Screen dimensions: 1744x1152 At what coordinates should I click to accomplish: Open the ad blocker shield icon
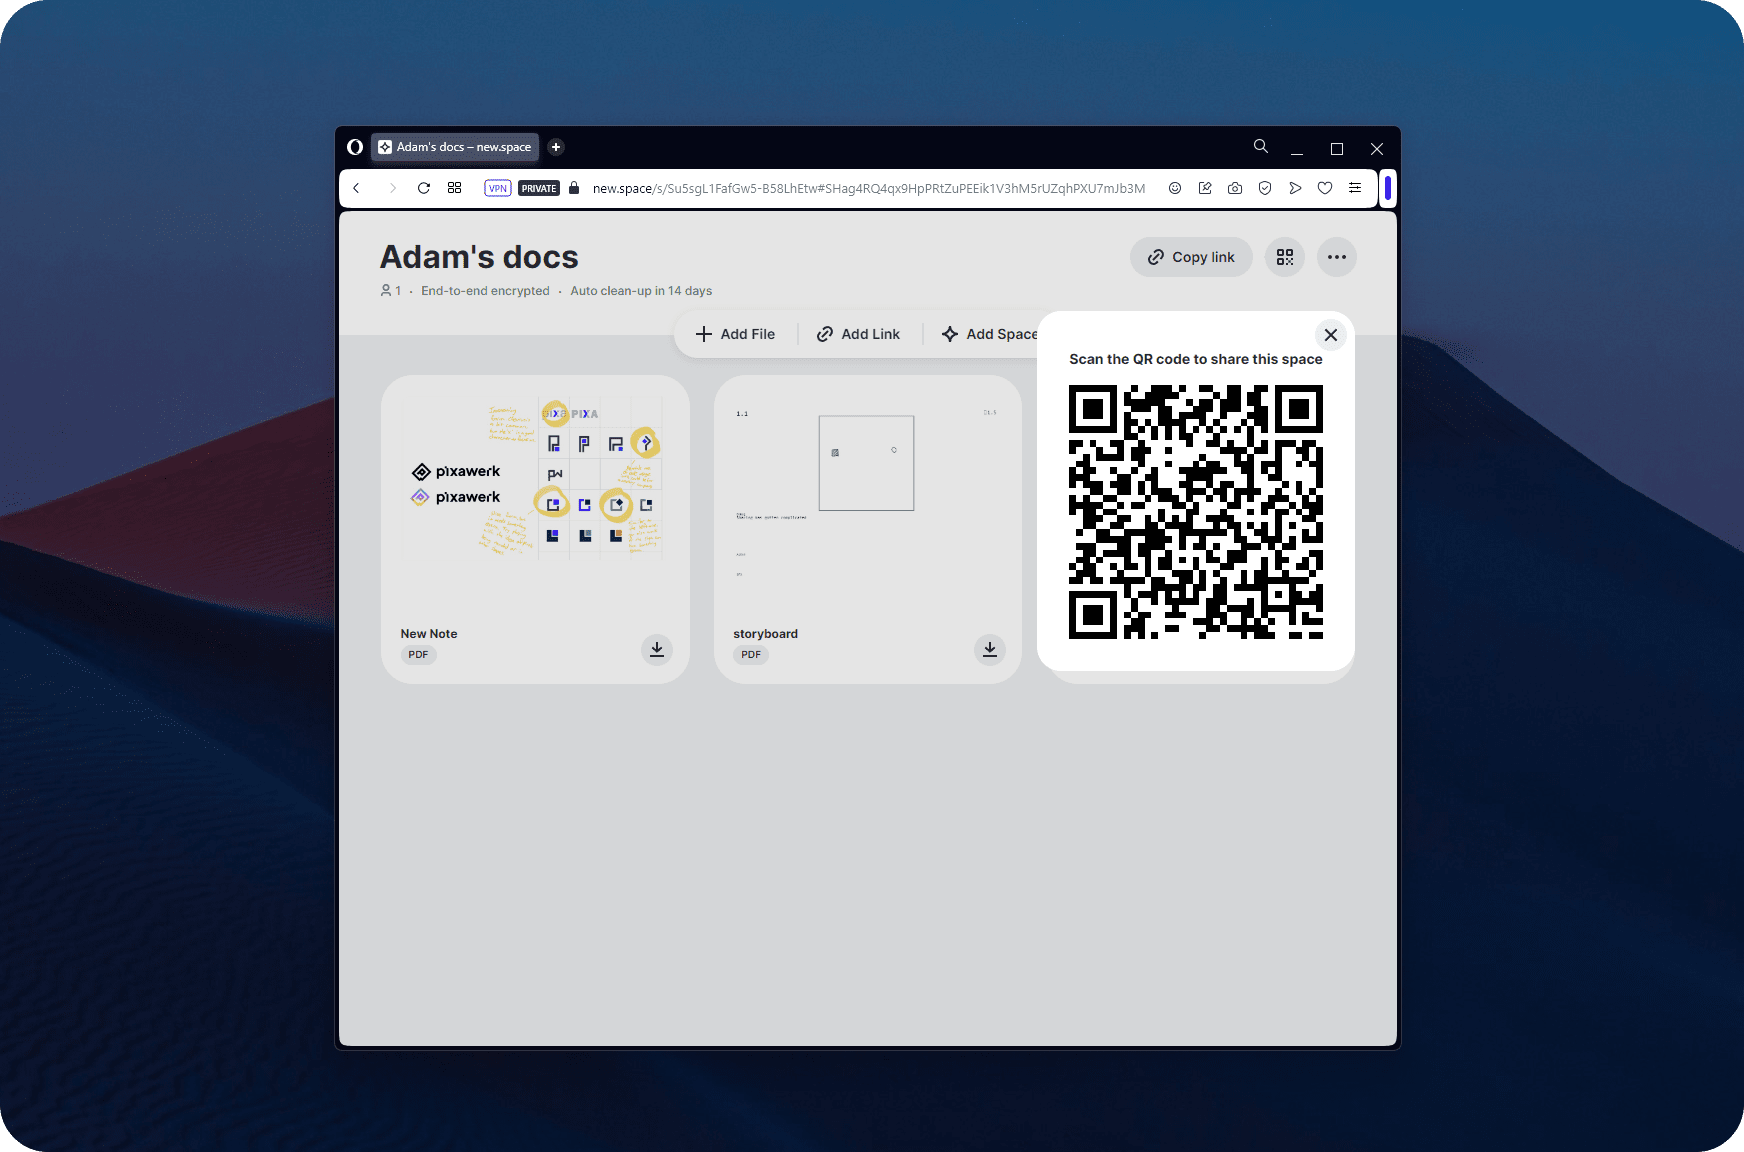(x=1265, y=188)
